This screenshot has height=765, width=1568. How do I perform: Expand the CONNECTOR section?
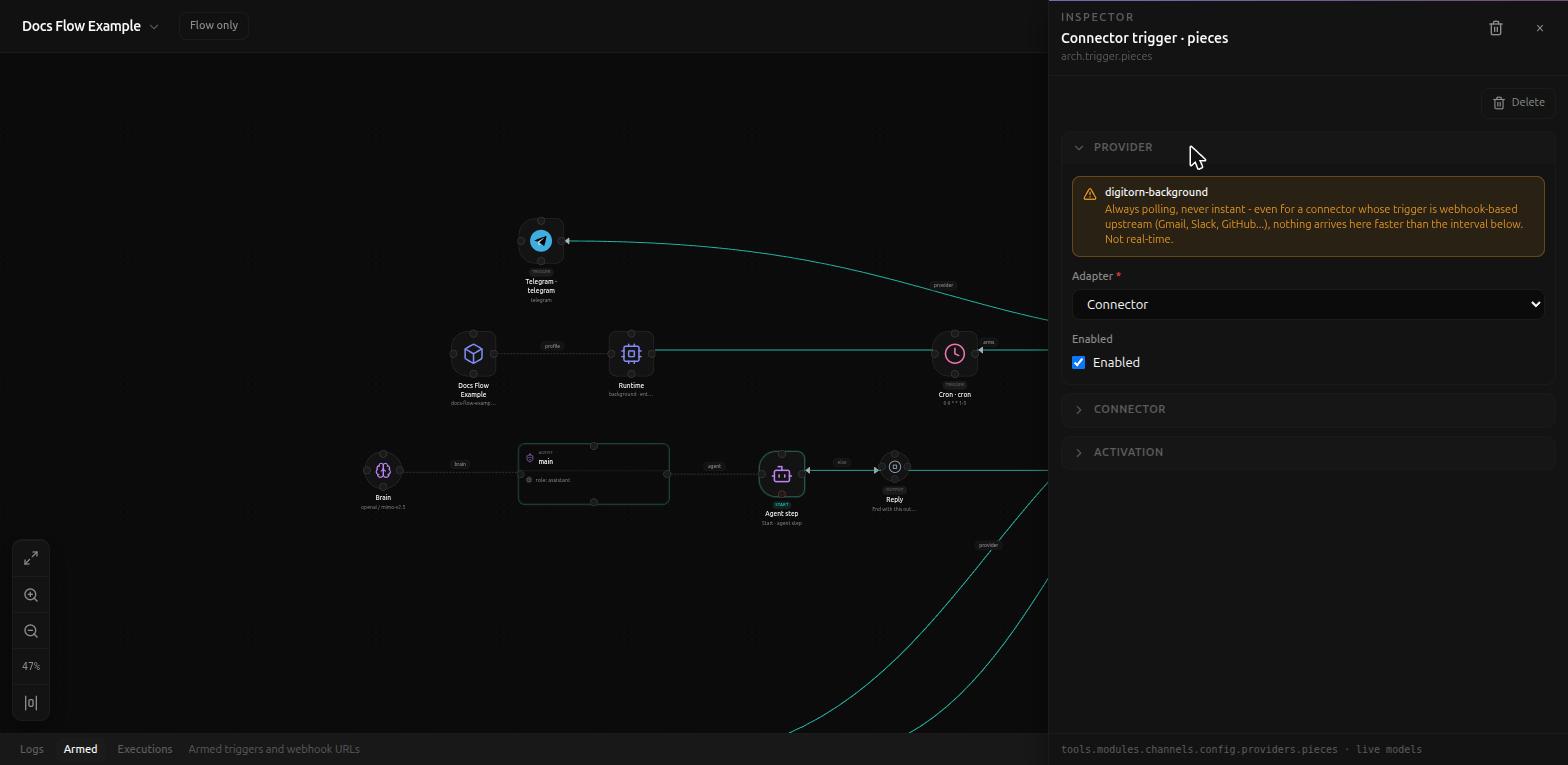click(1308, 409)
